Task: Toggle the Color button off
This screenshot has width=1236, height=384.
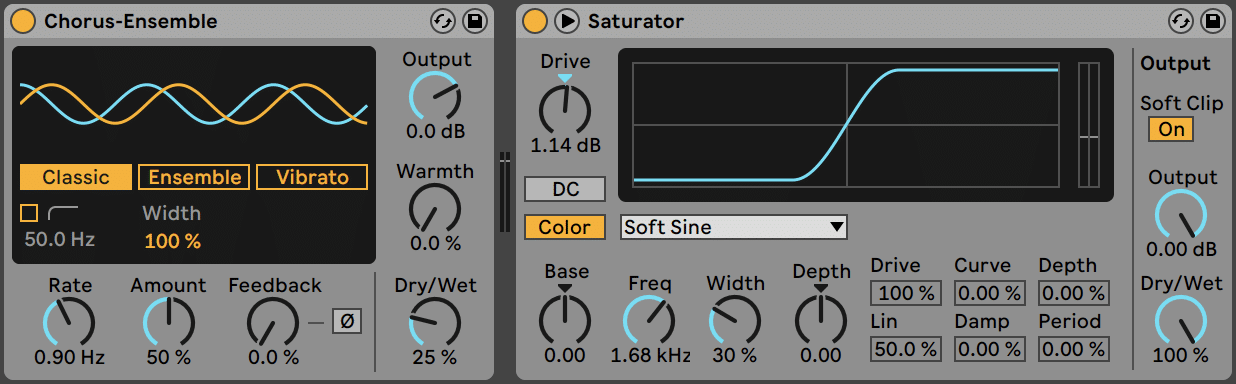Action: [565, 227]
